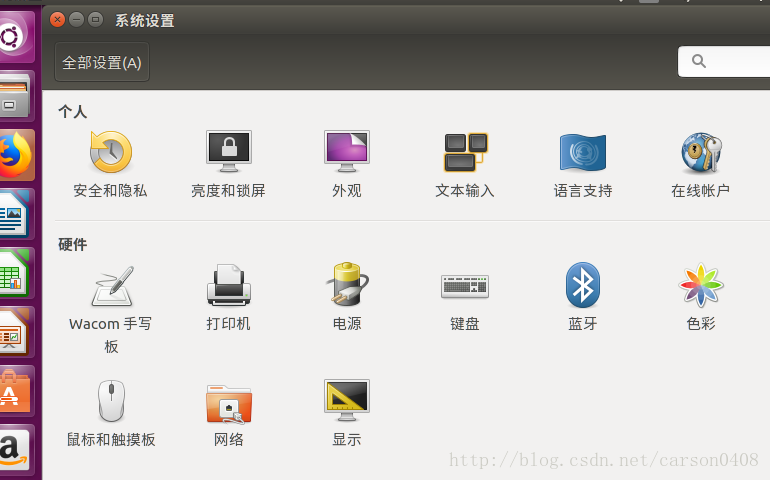Viewport: 770px width, 480px height.
Task: Launch LibreOffice Calc from the launcher
Action: (x=15, y=273)
